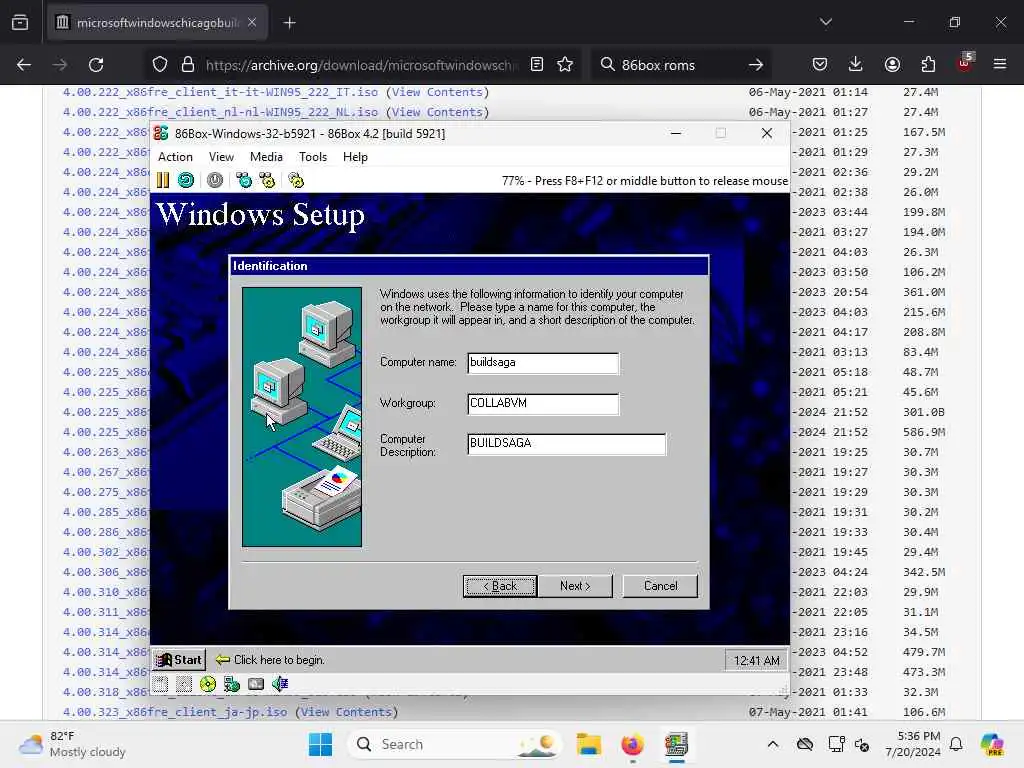The image size is (1024, 768).
Task: Click the CD-ROM disc status bar icon
Action: pyautogui.click(x=208, y=684)
